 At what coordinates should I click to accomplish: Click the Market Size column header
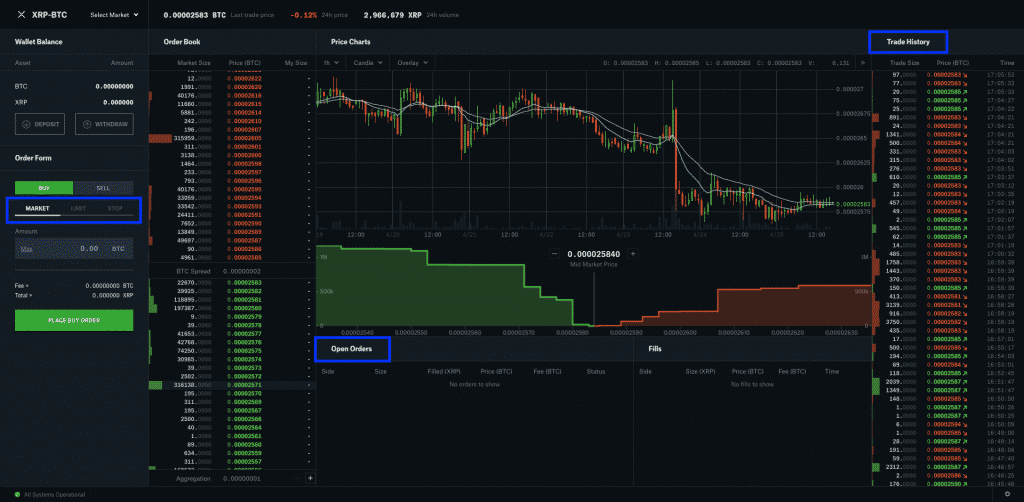[194, 63]
